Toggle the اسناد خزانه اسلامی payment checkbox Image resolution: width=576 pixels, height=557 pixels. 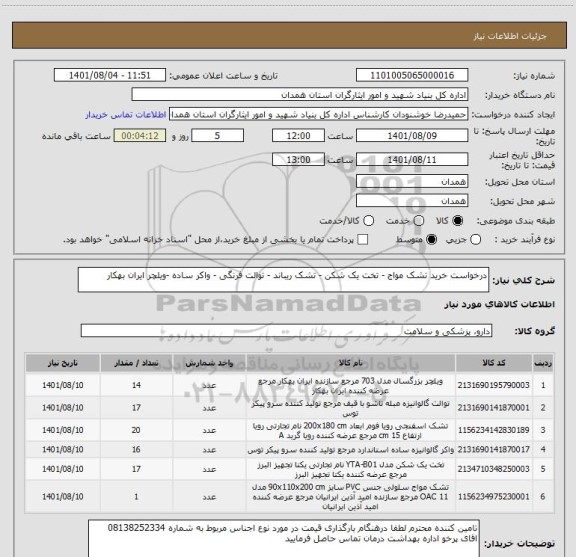point(363,240)
